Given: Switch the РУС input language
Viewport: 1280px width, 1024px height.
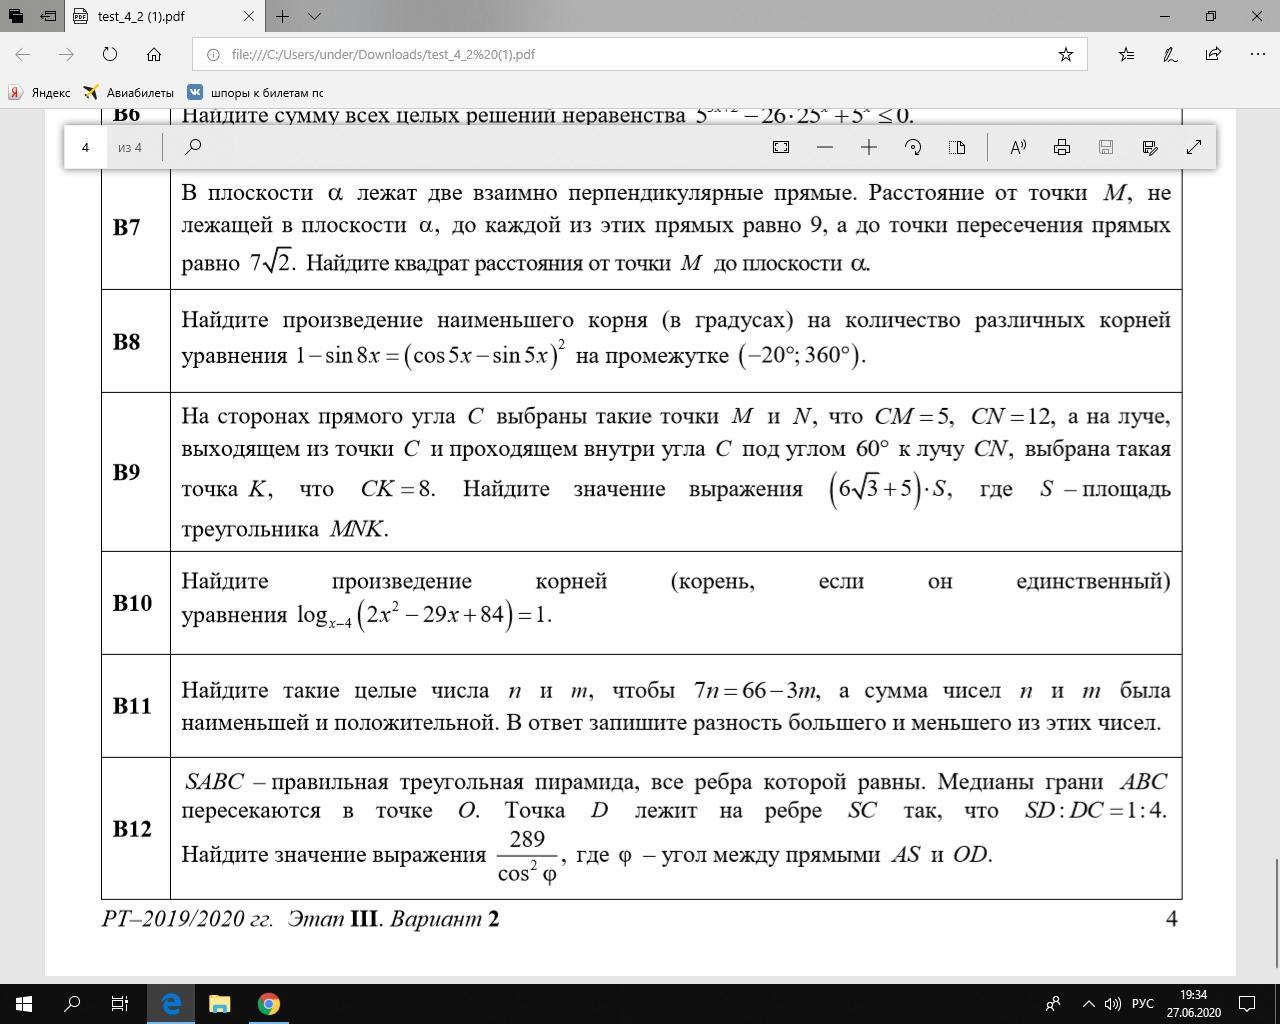Looking at the screenshot, I should click(1143, 1004).
